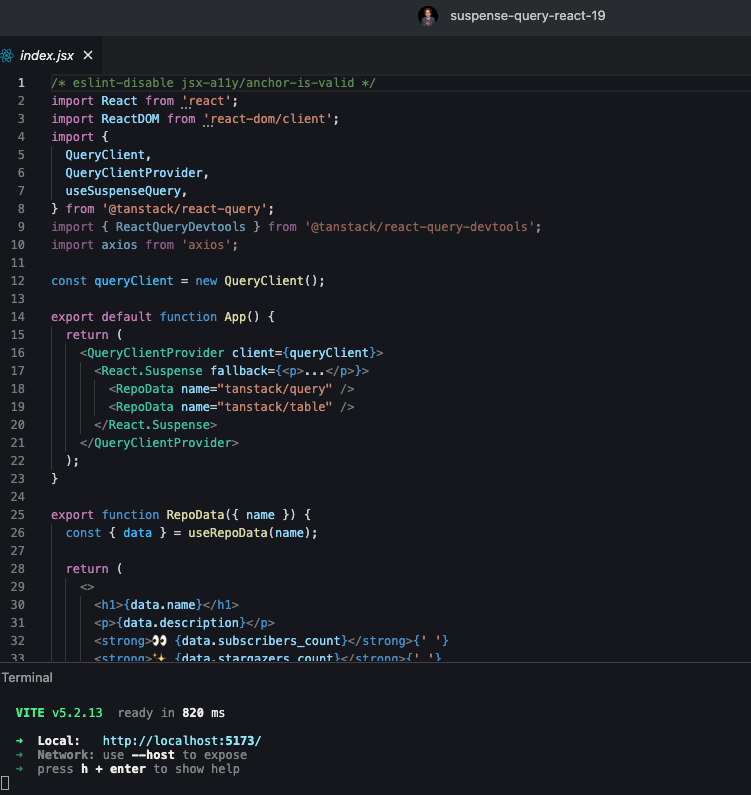Click the React.Suspense opening tag
The width and height of the screenshot is (751, 795).
point(152,371)
